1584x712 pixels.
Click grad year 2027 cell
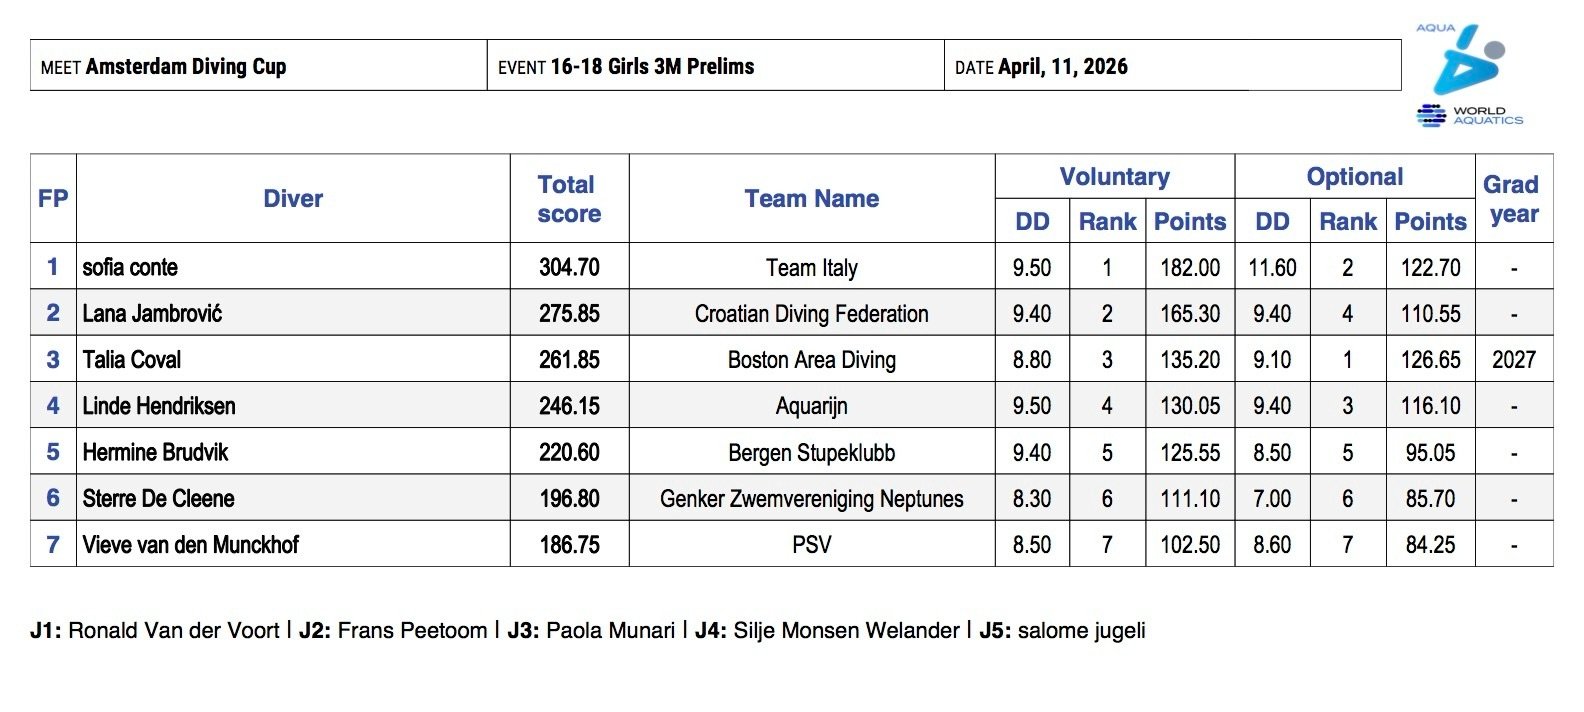coord(1513,359)
